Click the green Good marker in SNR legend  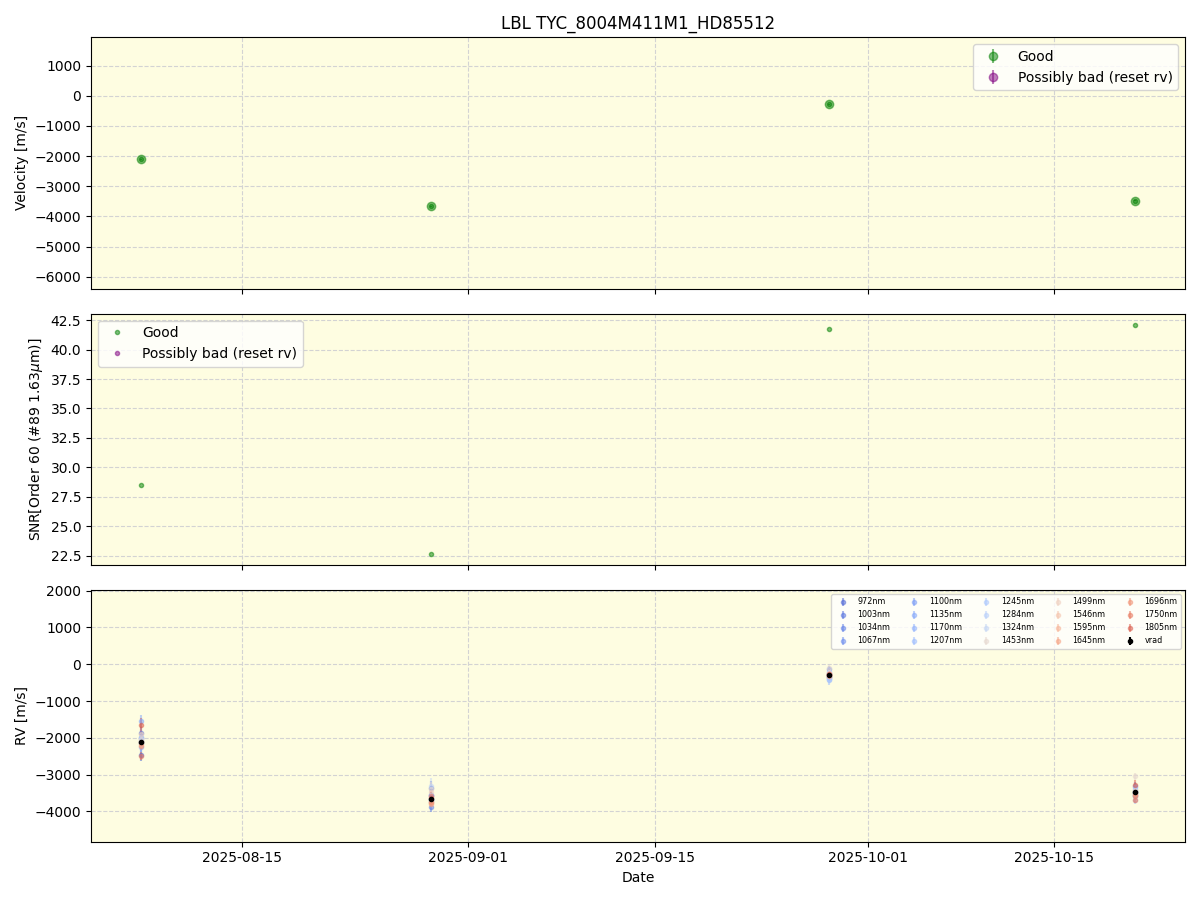pyautogui.click(x=118, y=332)
